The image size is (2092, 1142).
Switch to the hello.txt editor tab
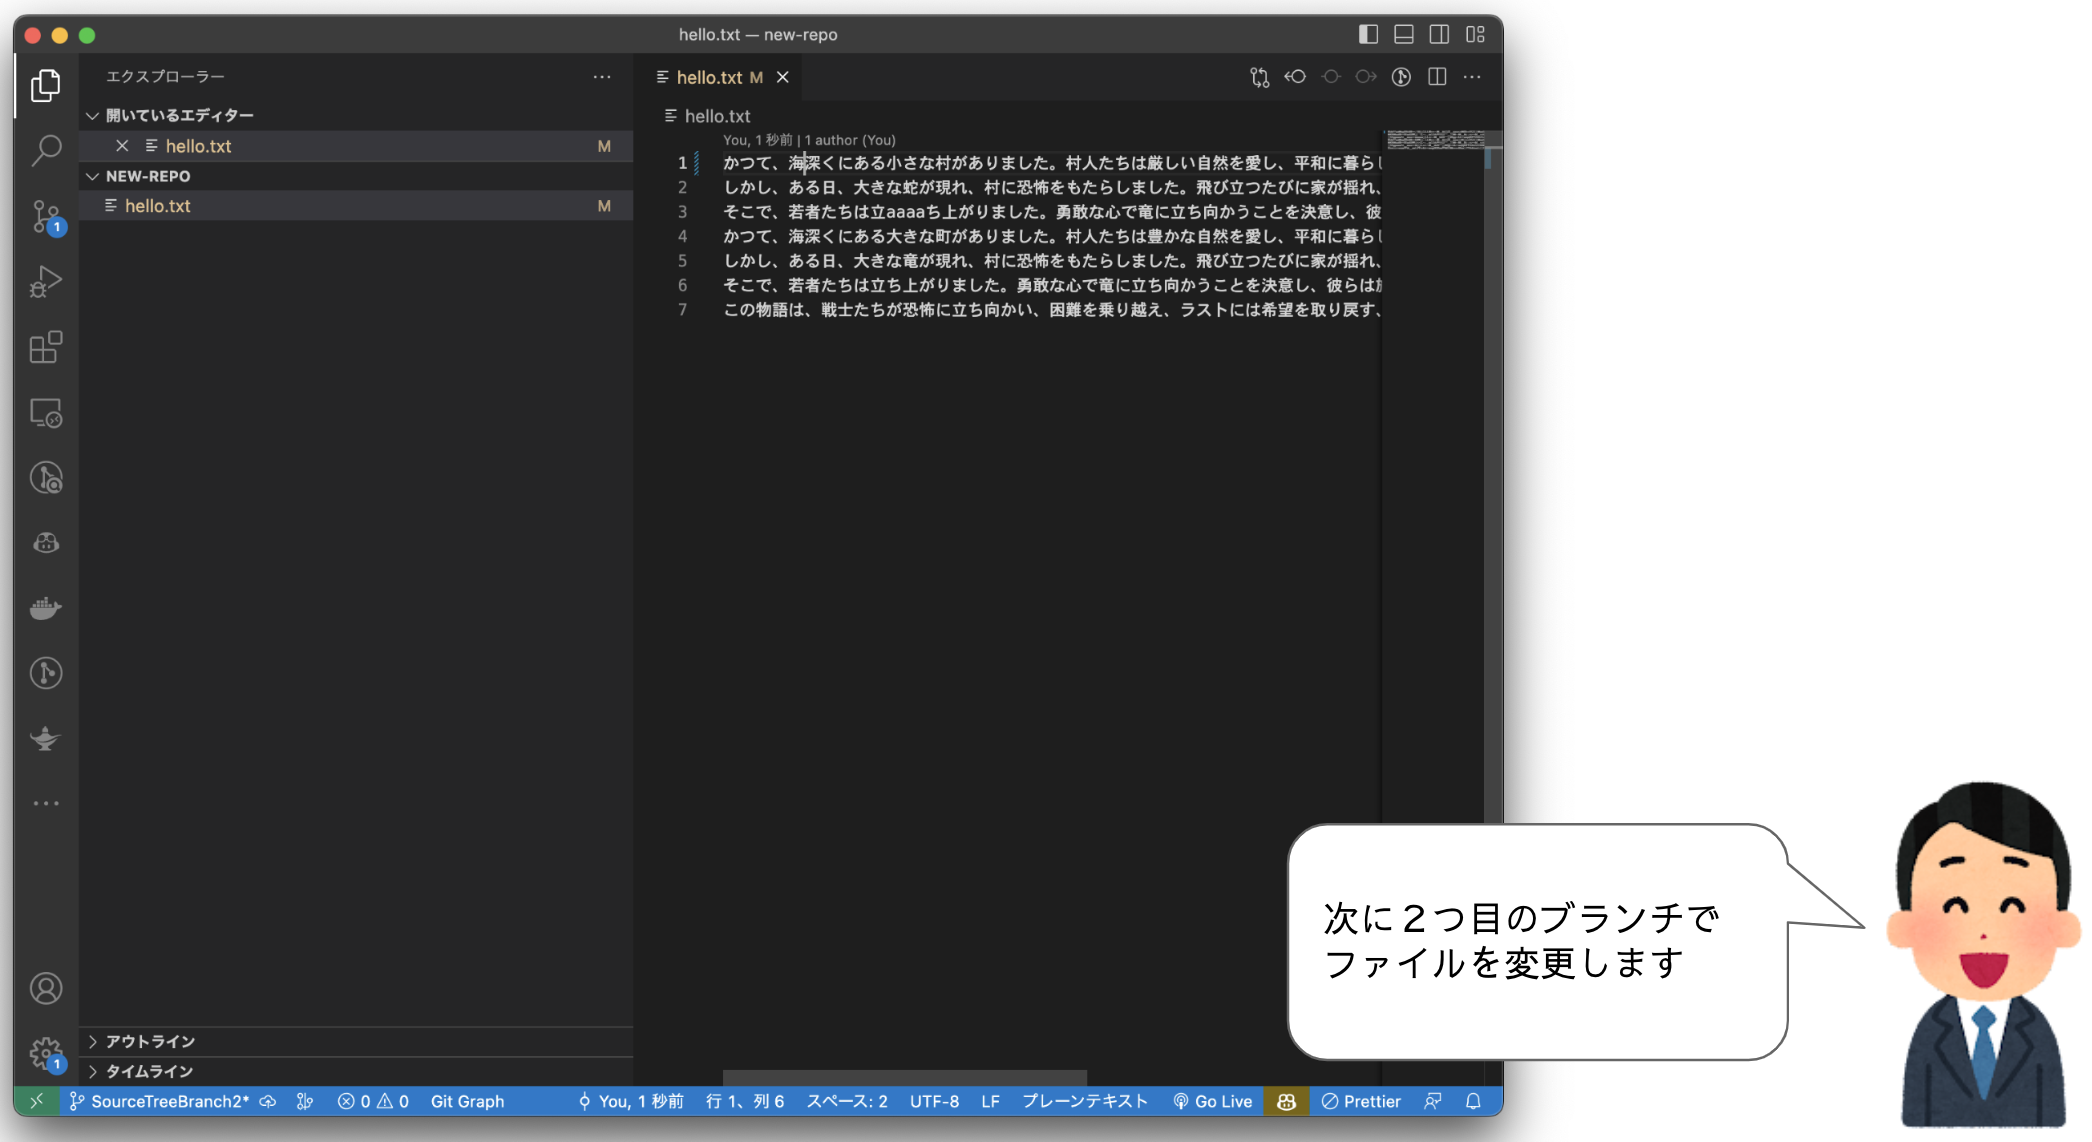pos(710,77)
